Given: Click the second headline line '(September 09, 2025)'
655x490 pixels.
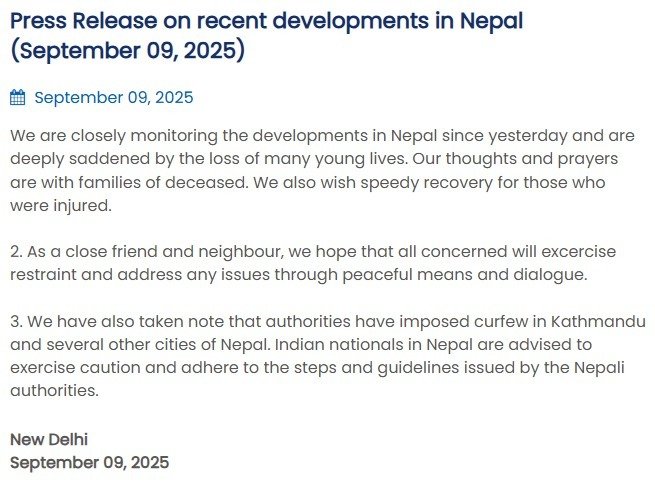Looking at the screenshot, I should (x=127, y=49).
